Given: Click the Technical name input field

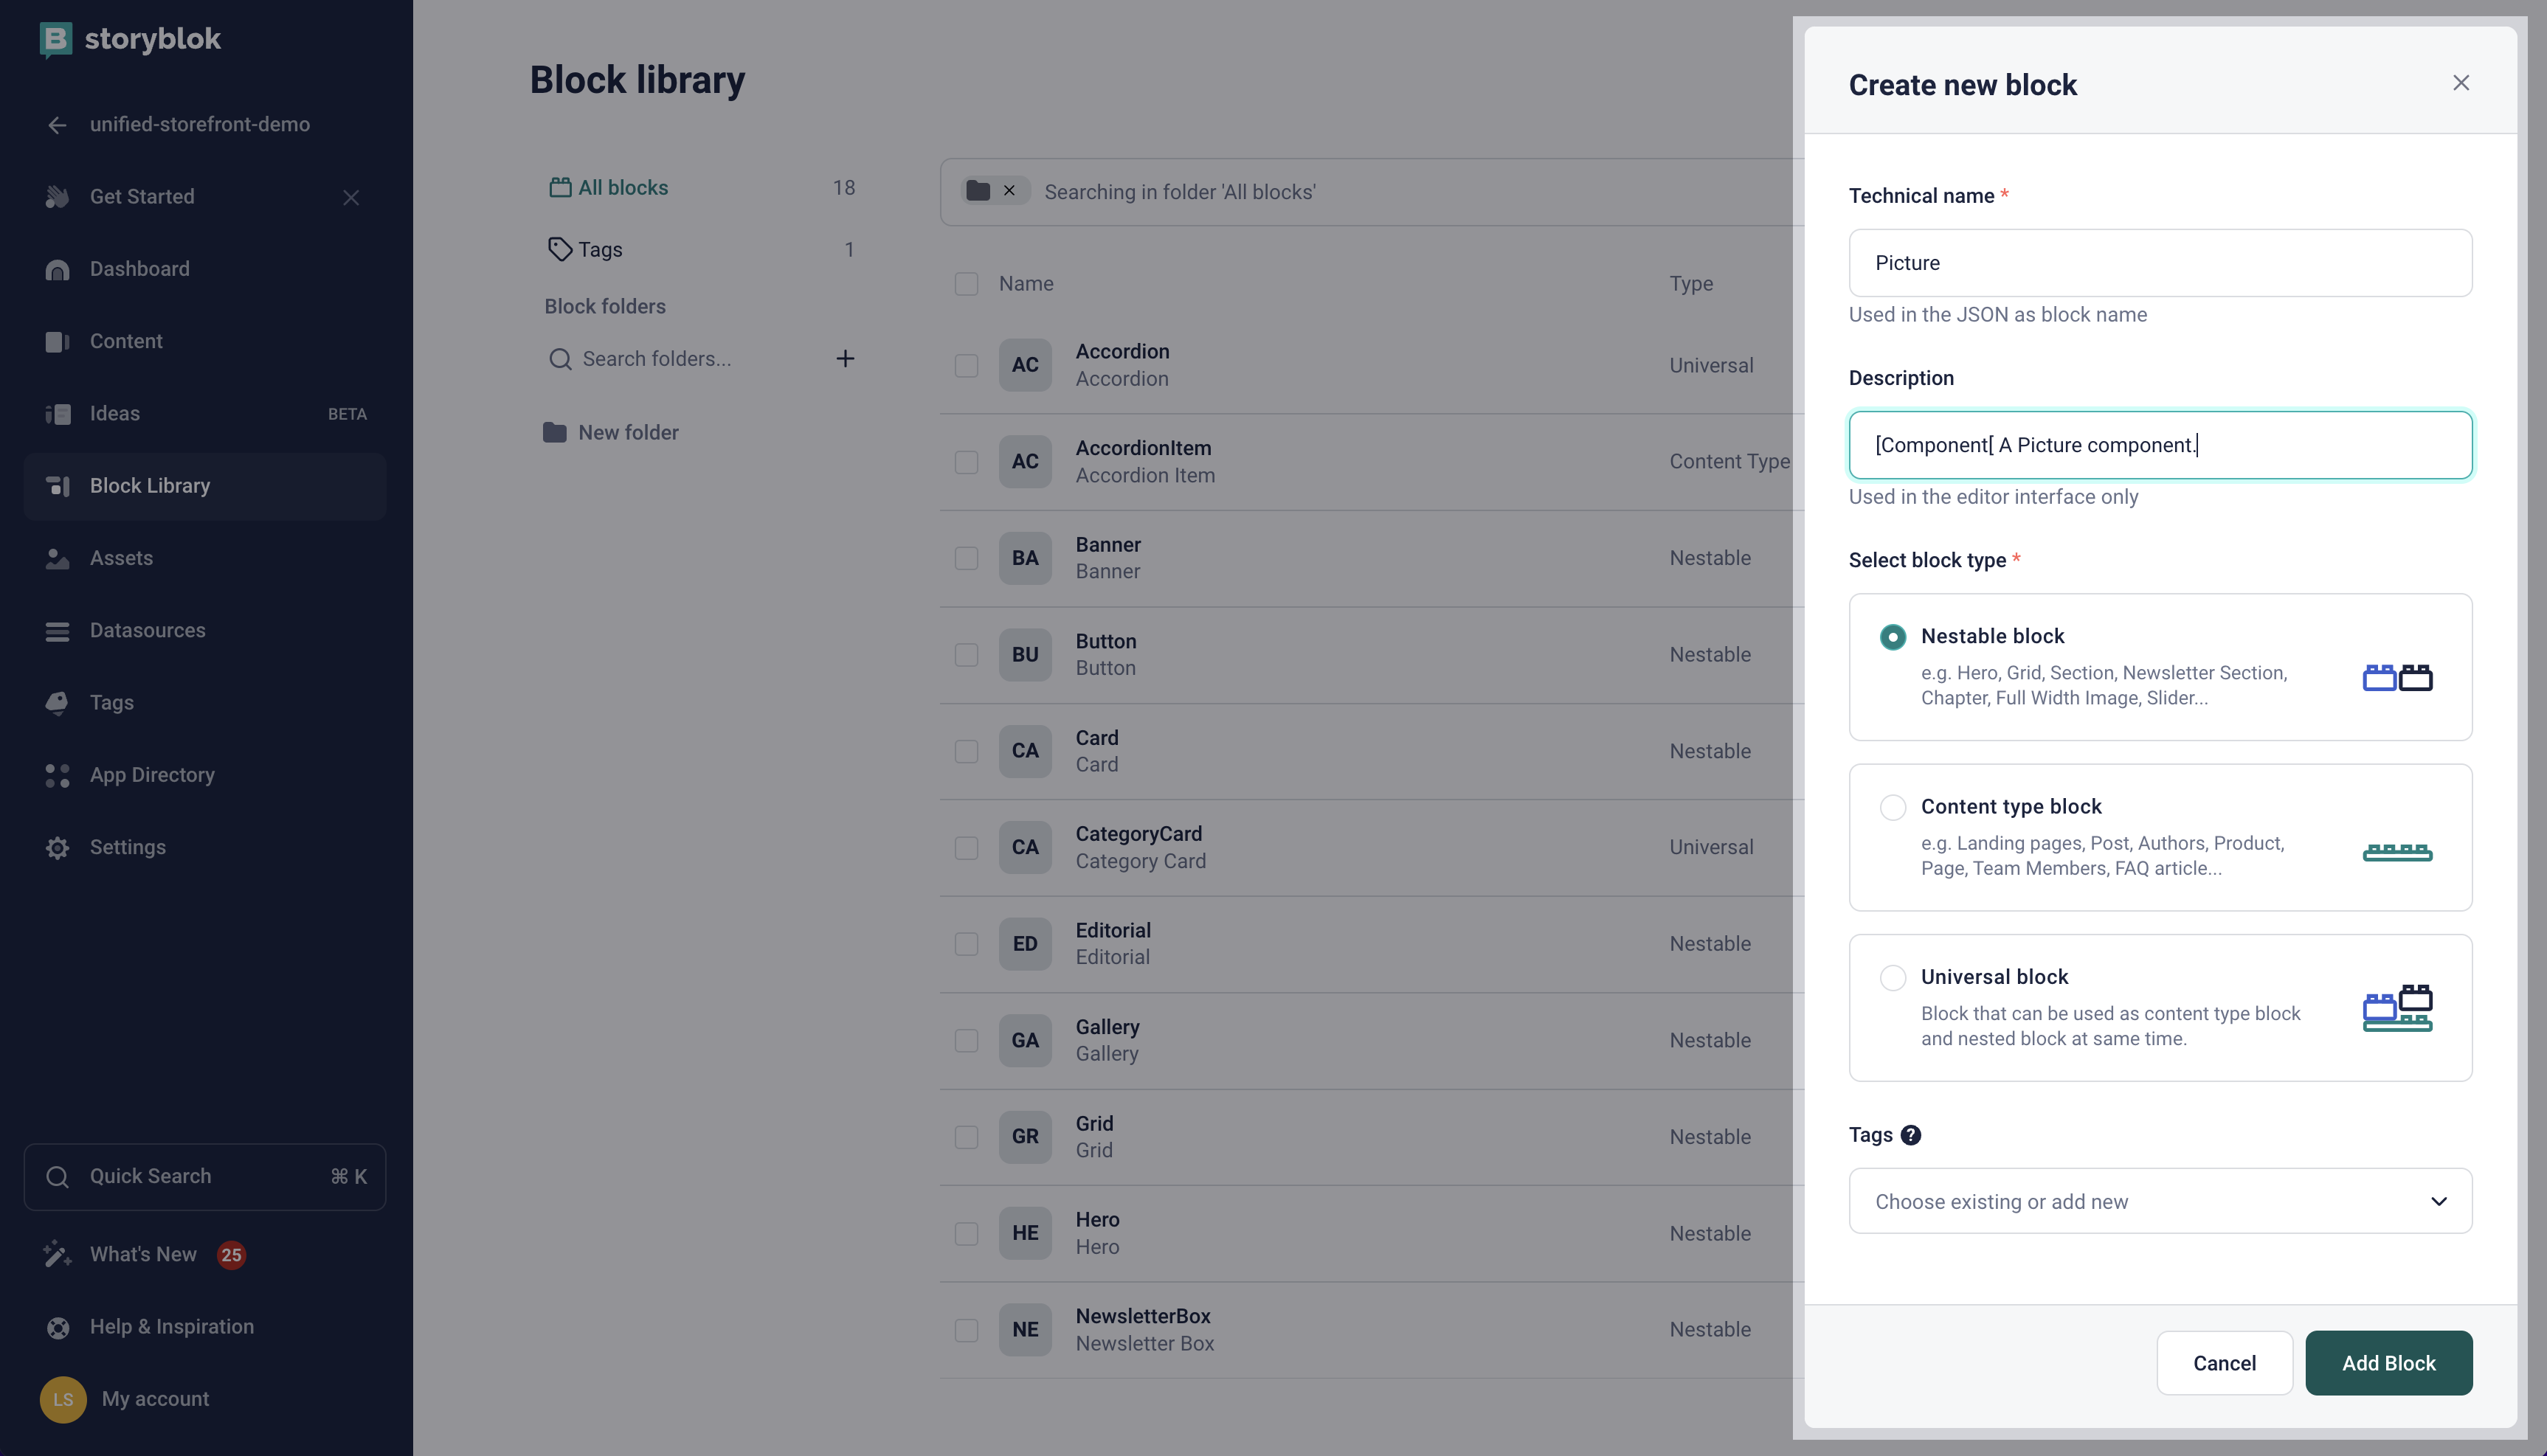Looking at the screenshot, I should coord(2160,263).
